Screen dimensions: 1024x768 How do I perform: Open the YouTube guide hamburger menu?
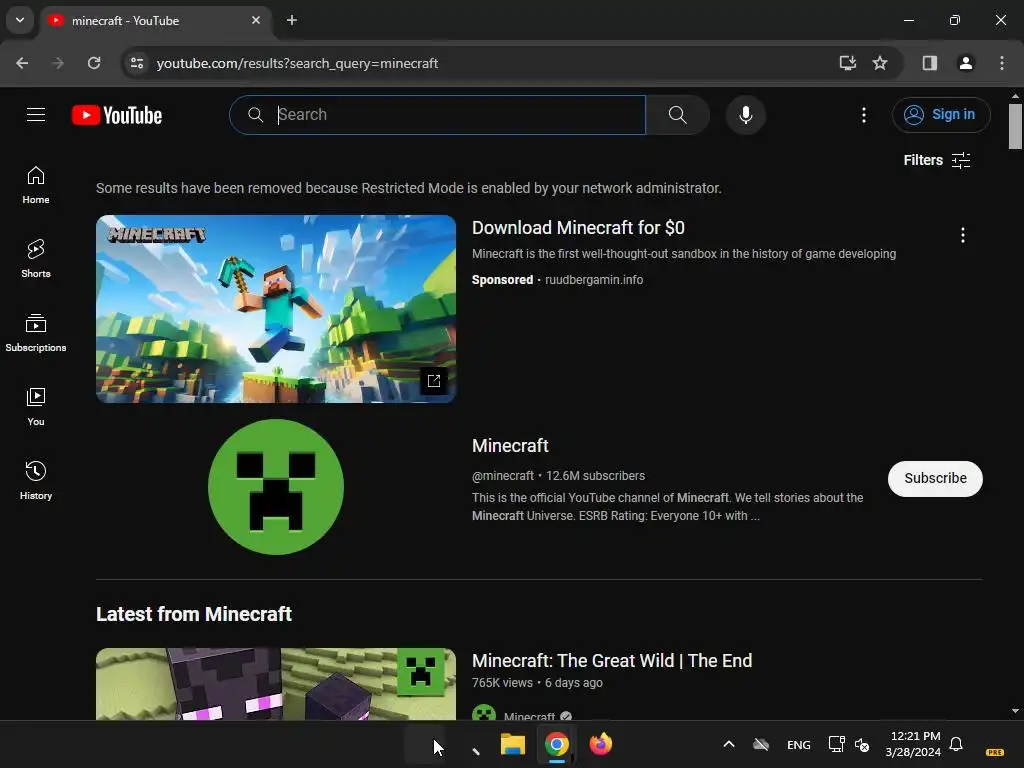[36, 115]
